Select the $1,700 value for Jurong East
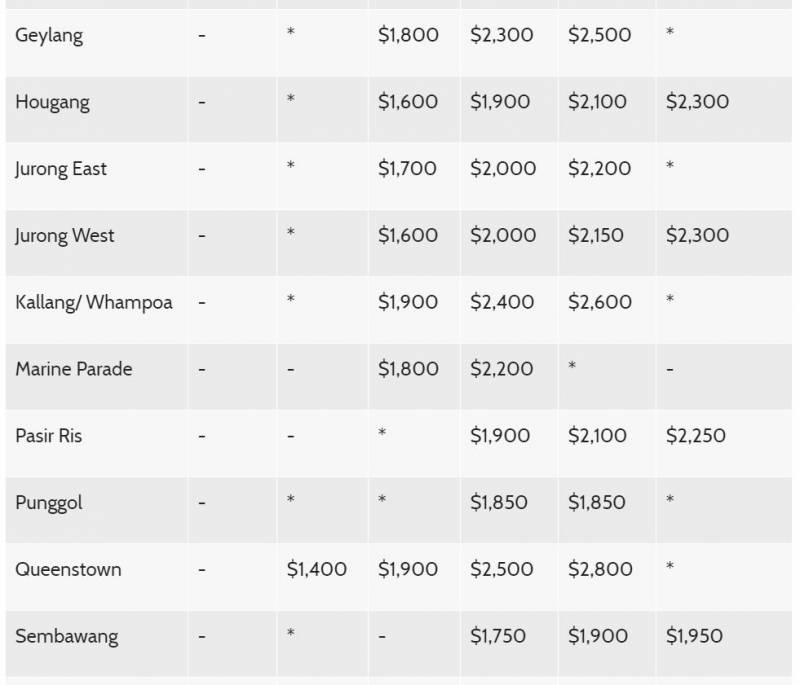Screen dimensions: 800x685 click(407, 169)
